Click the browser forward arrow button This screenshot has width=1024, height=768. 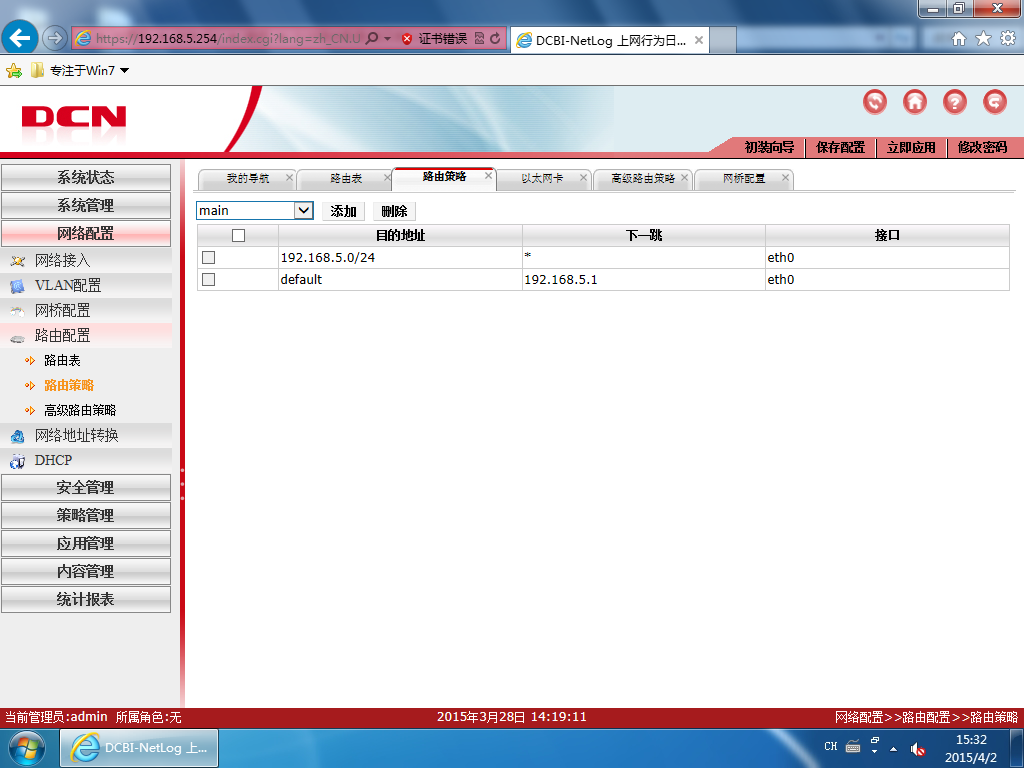(x=55, y=39)
